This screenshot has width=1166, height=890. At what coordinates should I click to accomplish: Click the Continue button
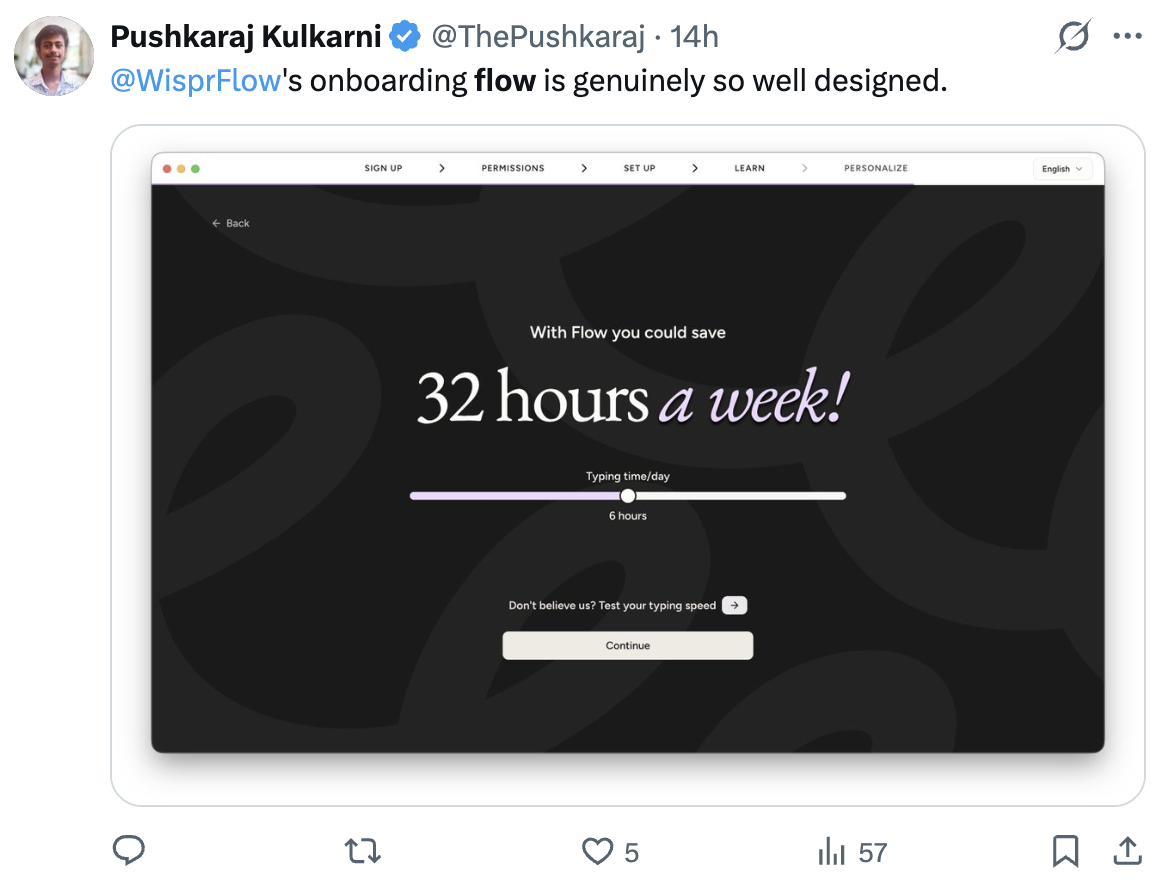click(x=628, y=645)
